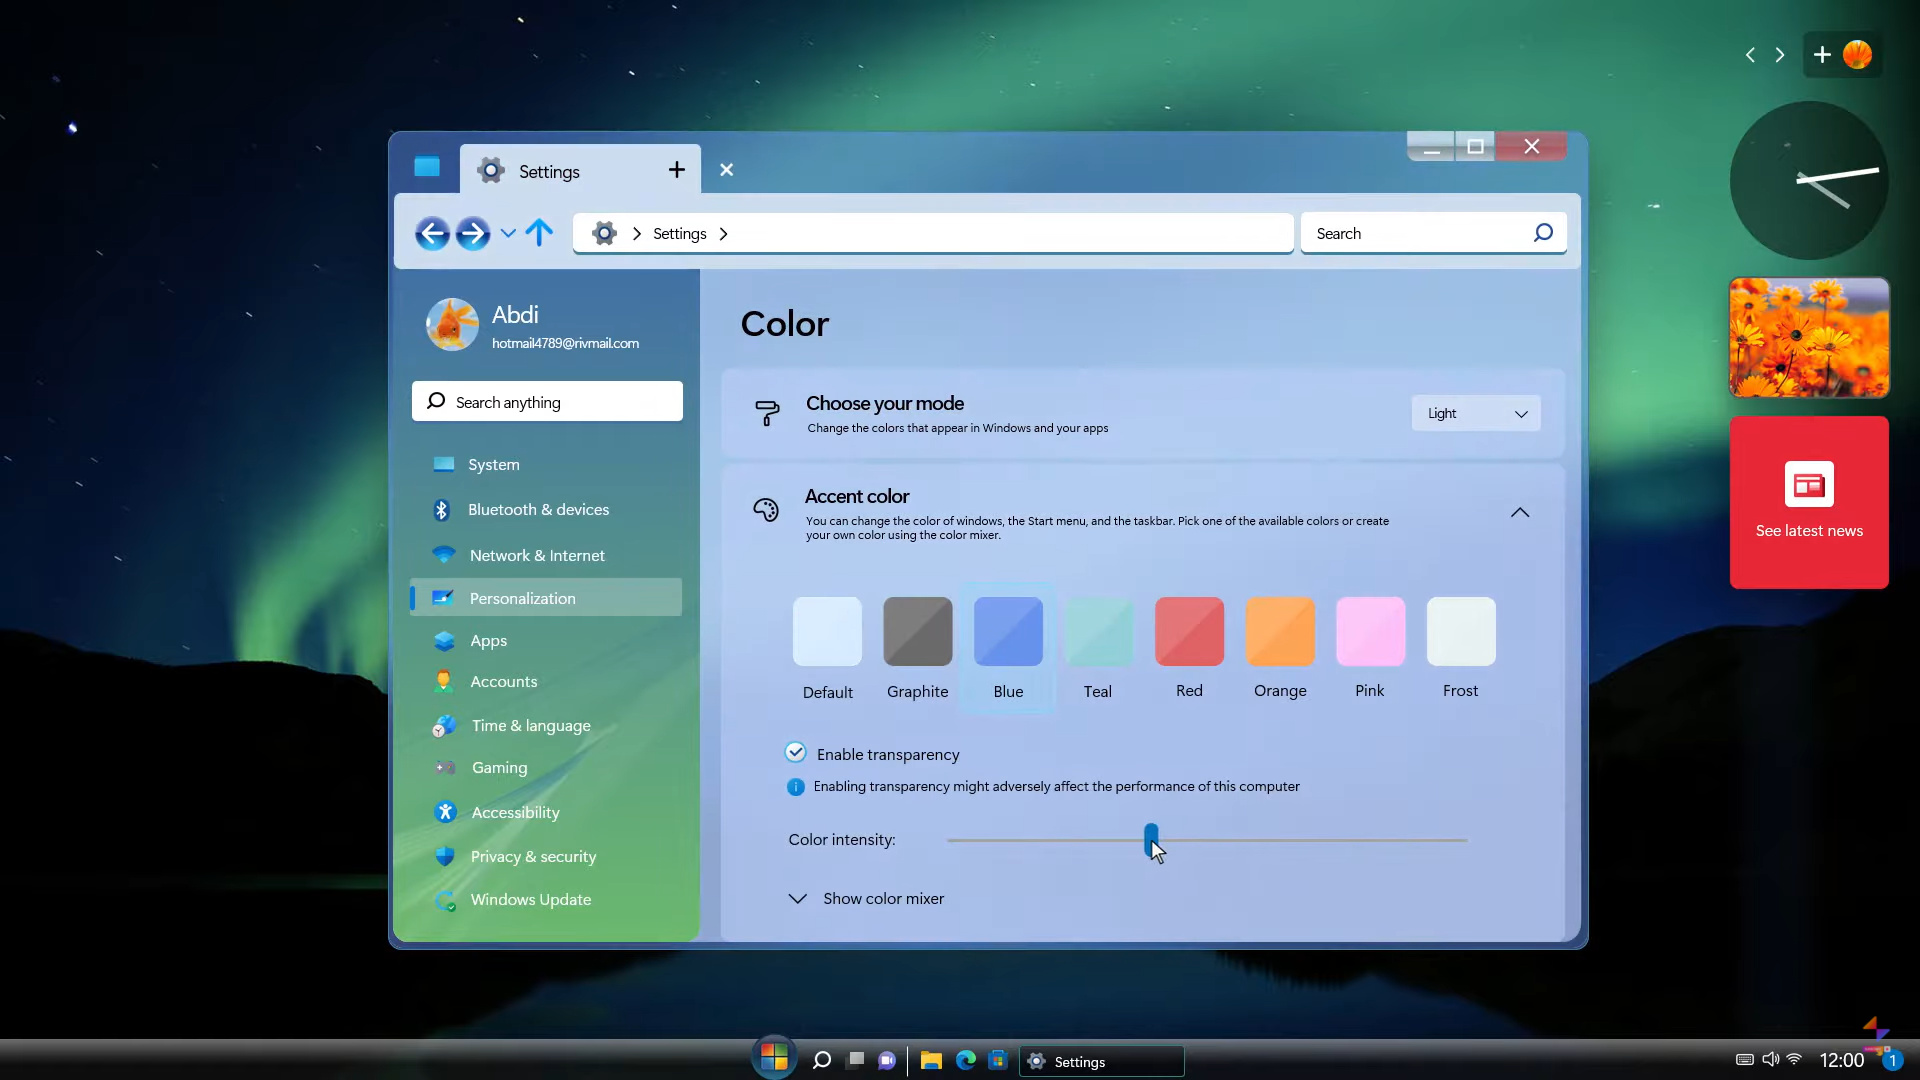Select Windows Update in sidebar

[x=530, y=900]
